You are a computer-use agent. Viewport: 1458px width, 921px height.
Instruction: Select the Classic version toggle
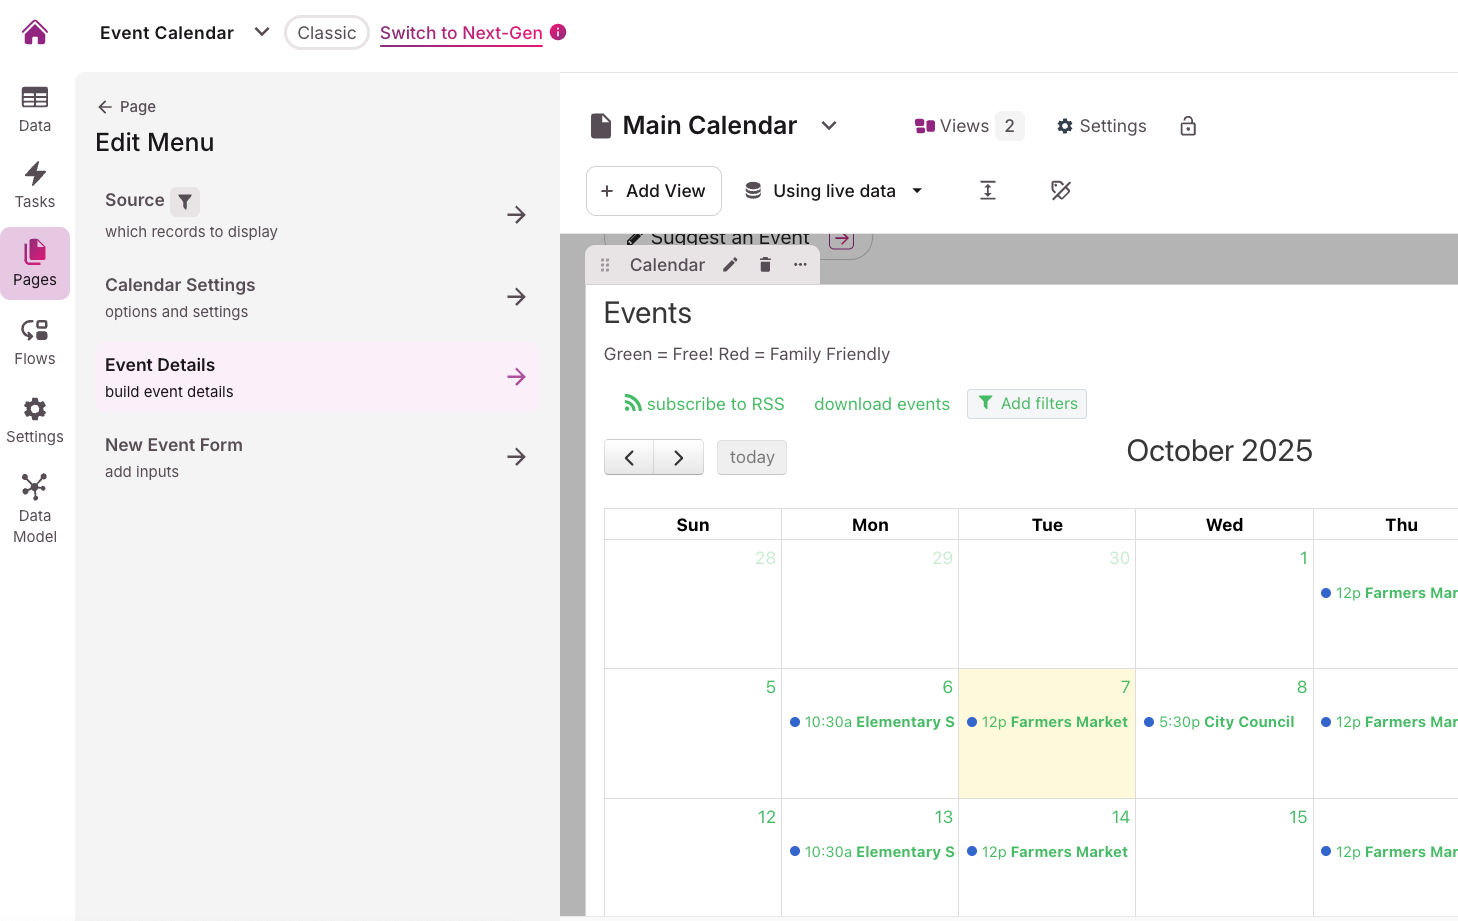(326, 33)
